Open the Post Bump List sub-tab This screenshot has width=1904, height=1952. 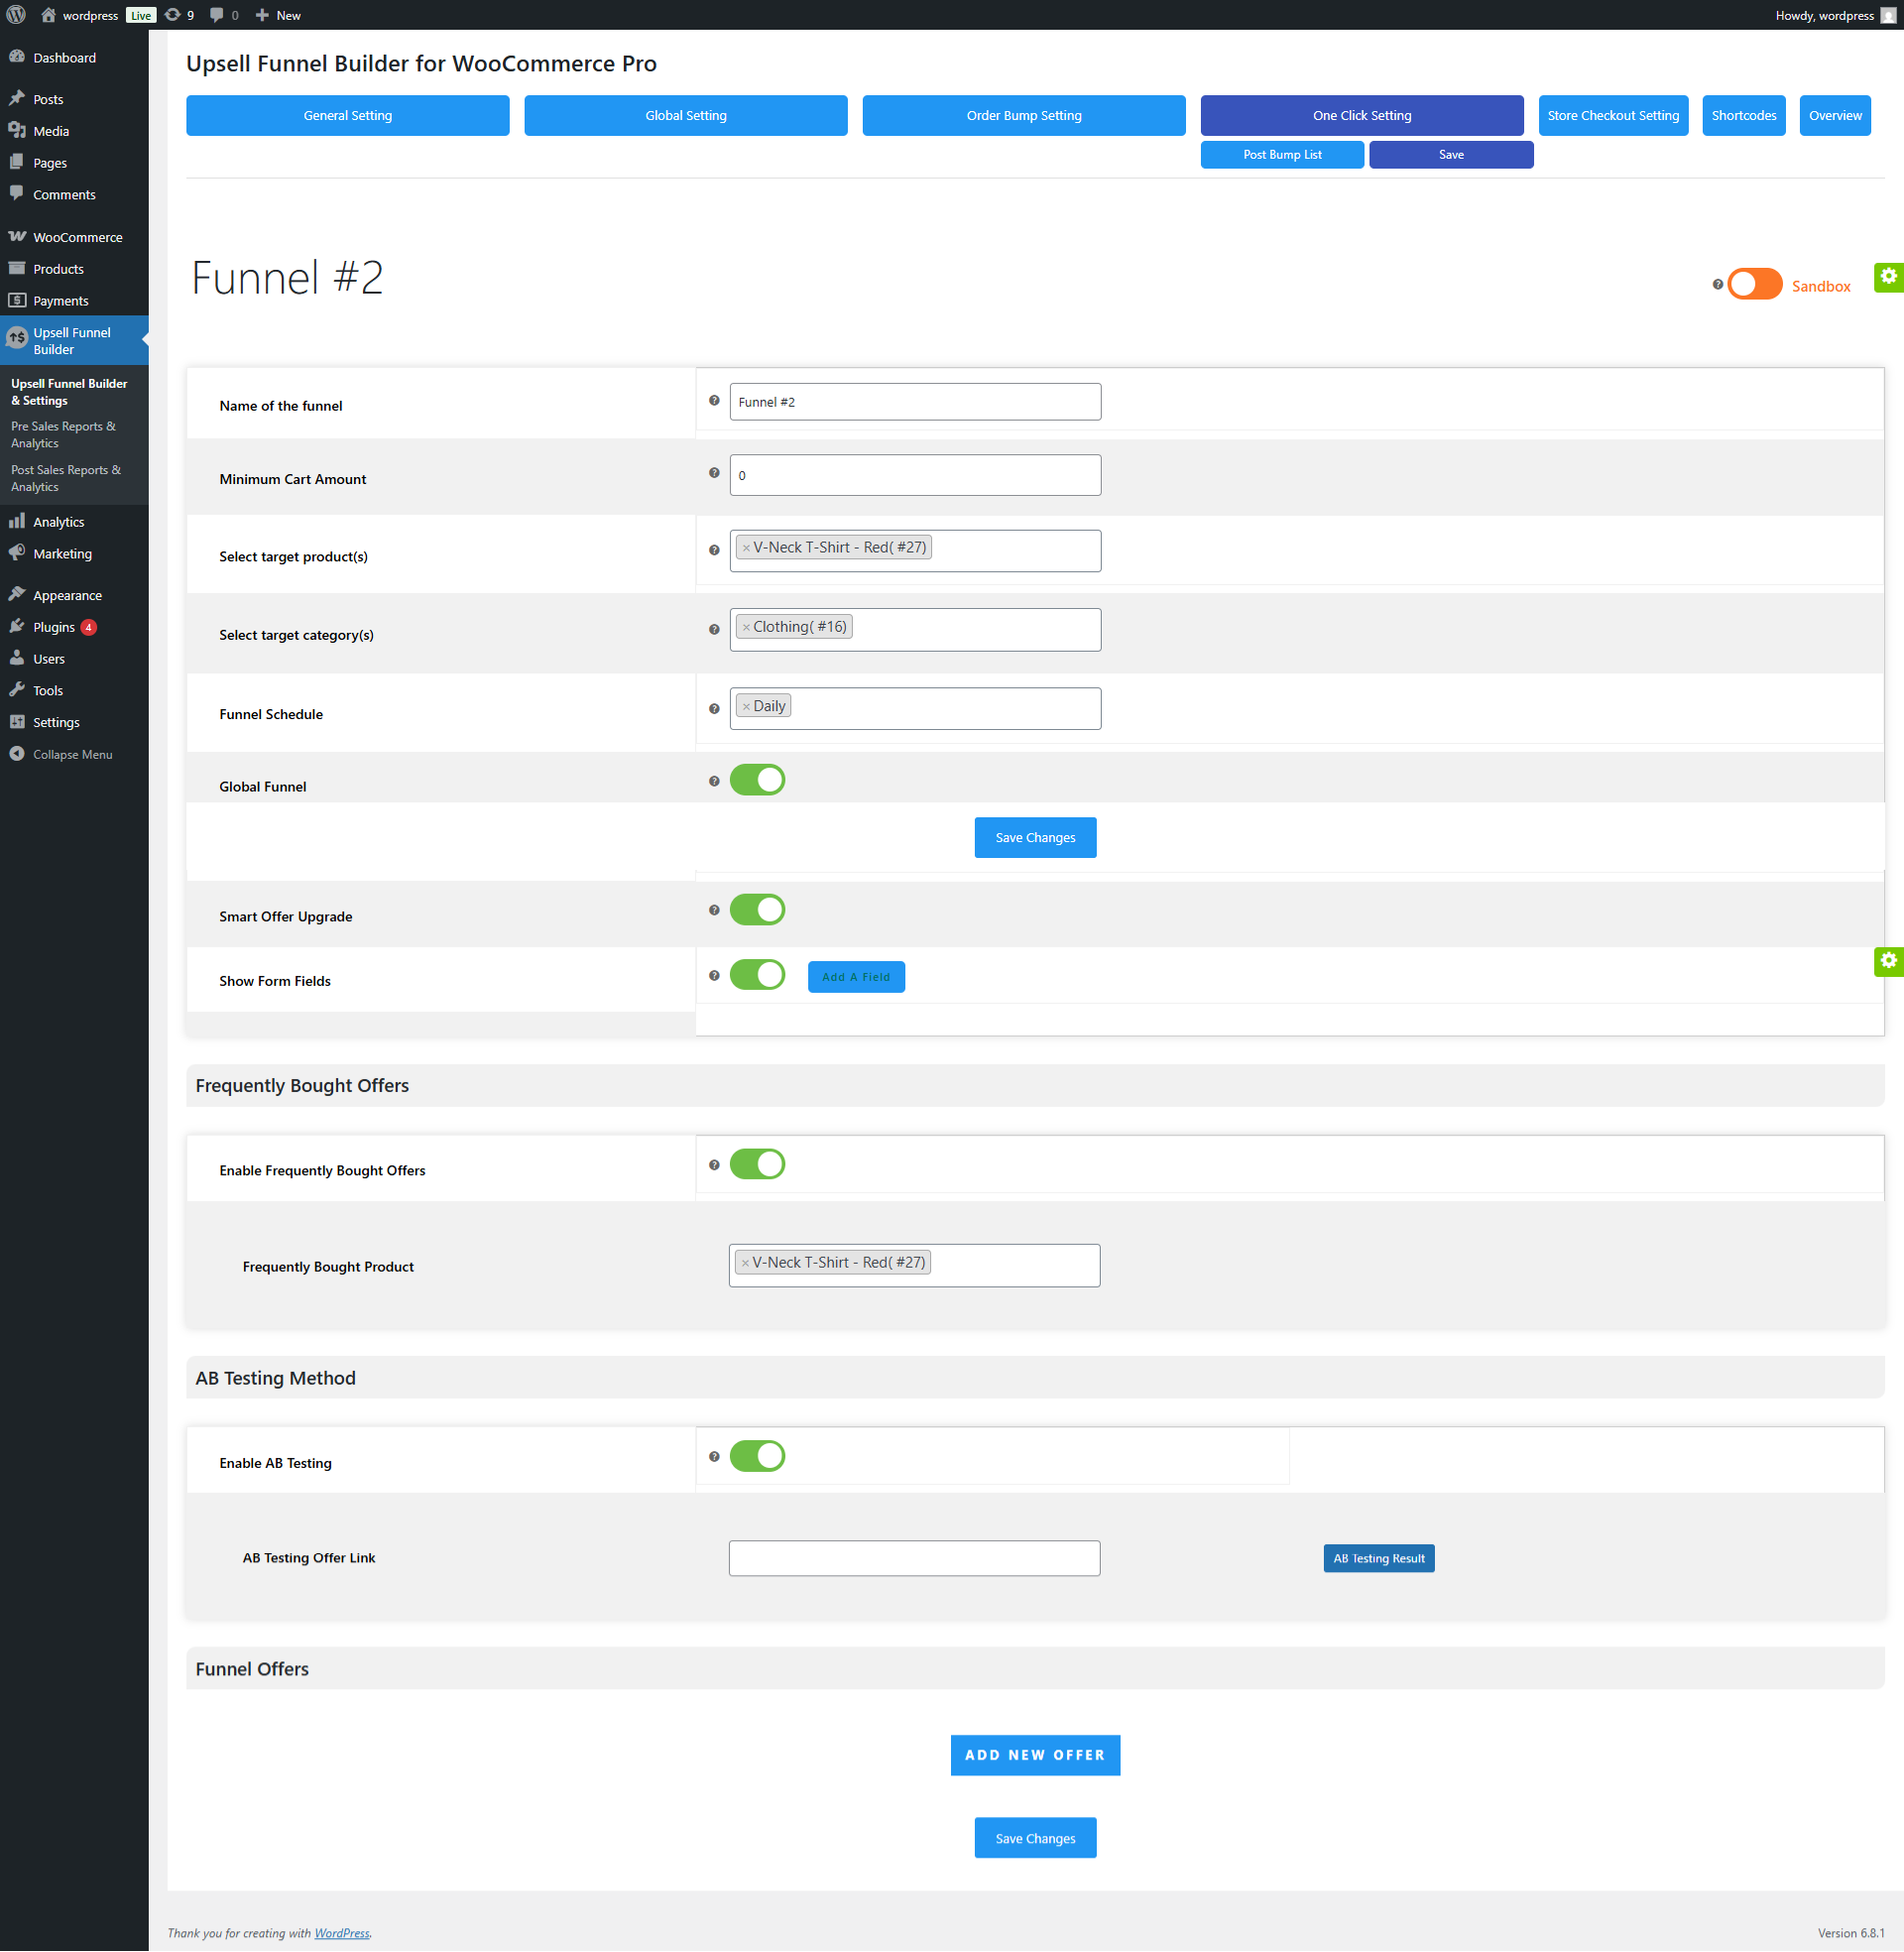click(1282, 155)
